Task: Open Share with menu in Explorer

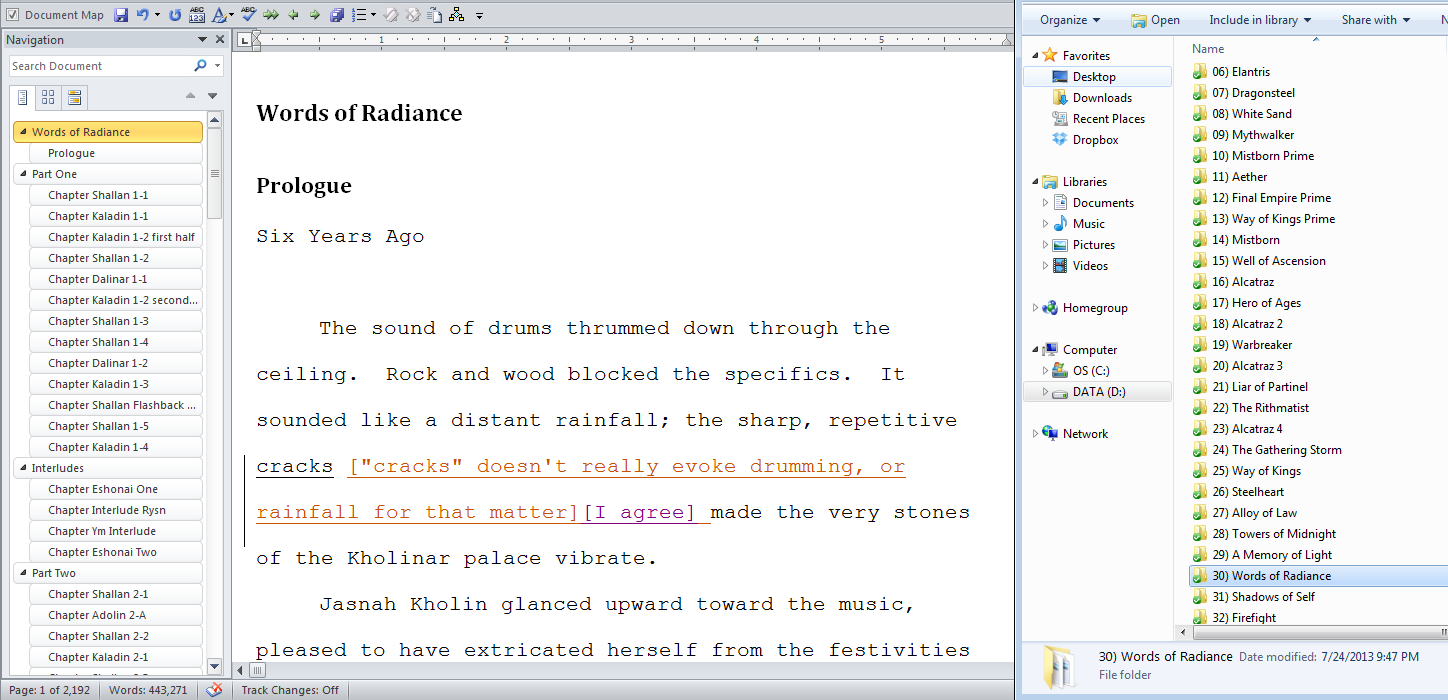Action: tap(1375, 20)
